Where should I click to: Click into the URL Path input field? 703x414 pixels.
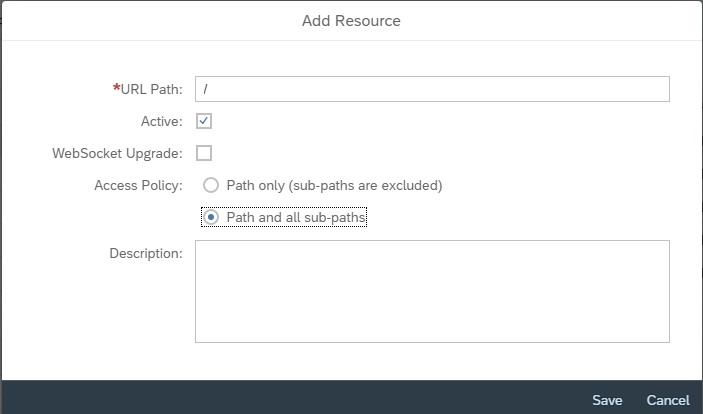pos(432,89)
